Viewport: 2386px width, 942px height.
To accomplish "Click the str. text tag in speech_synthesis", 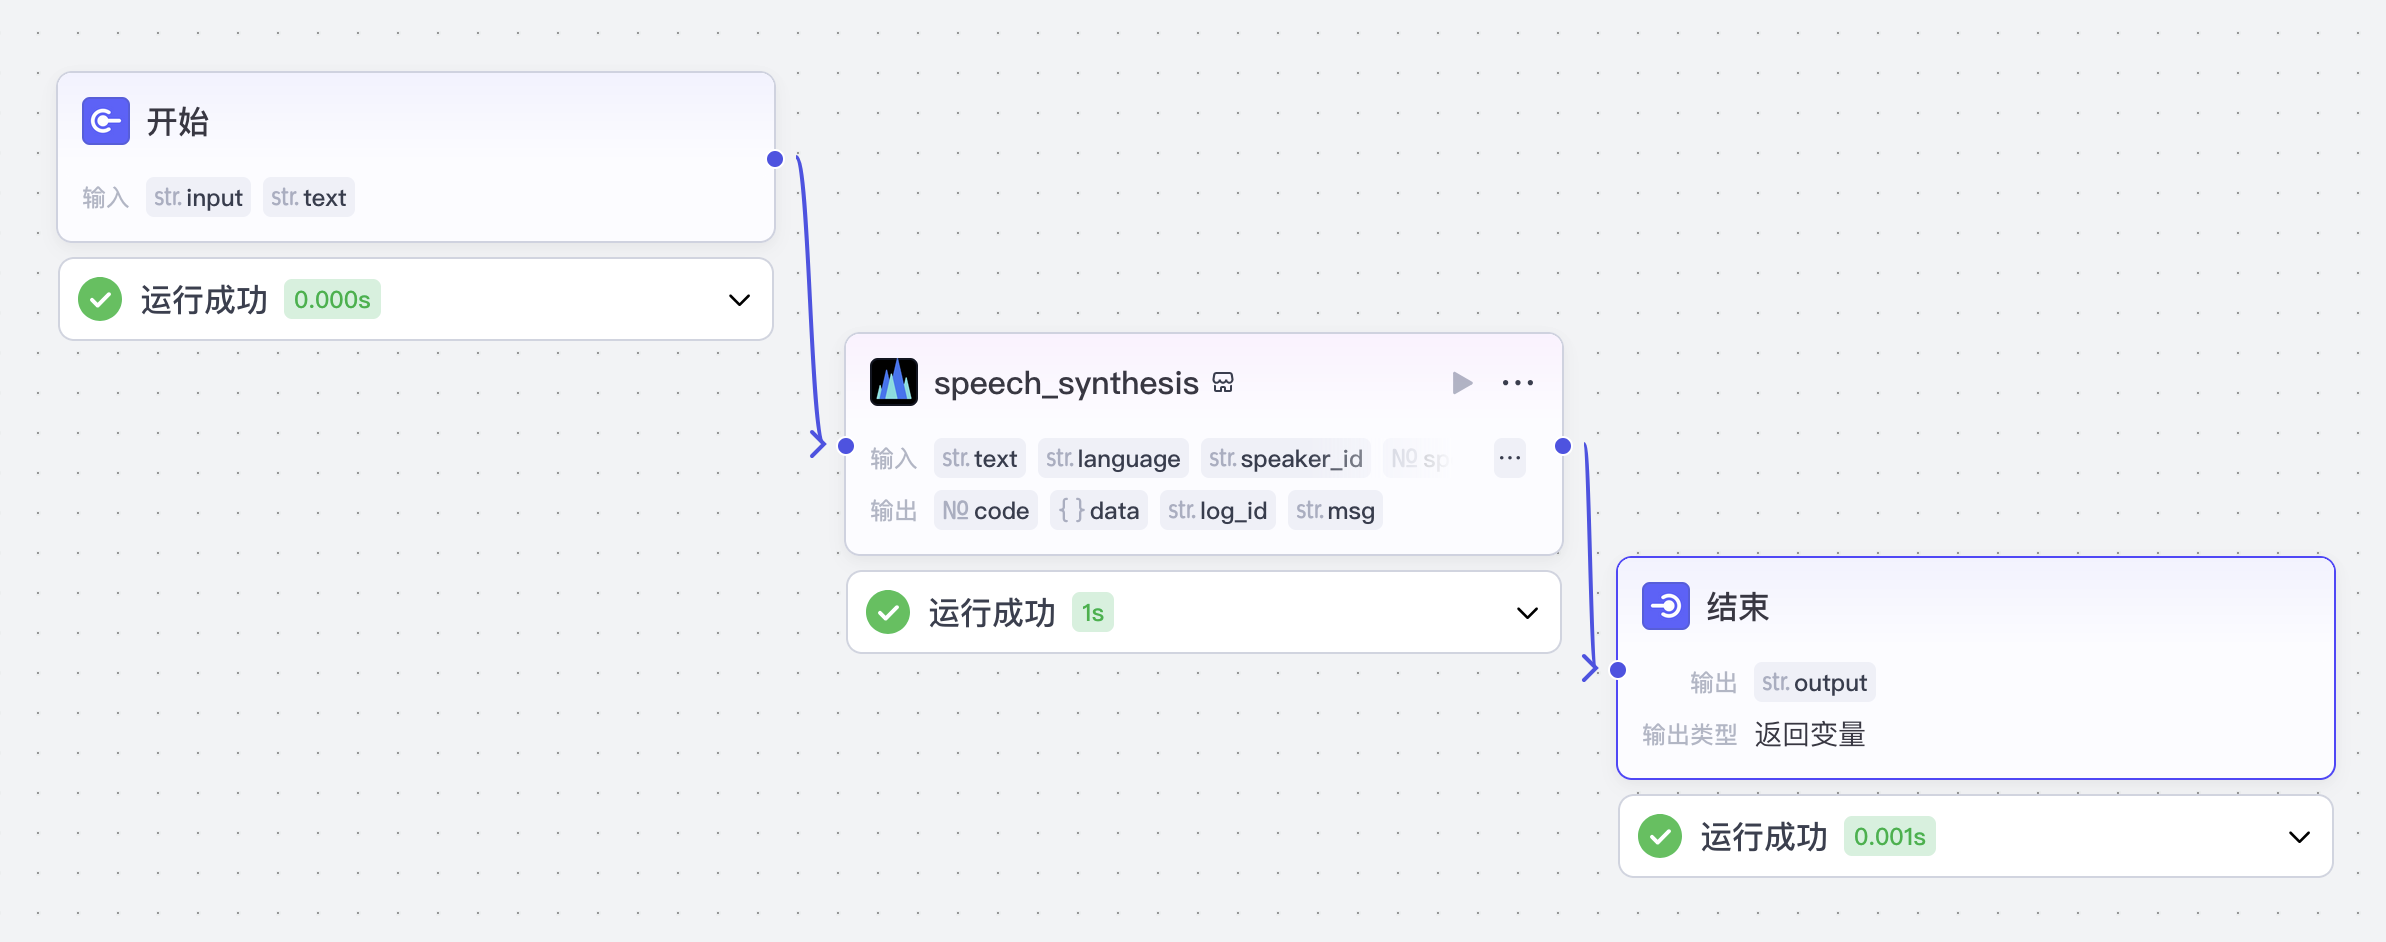I will [x=980, y=458].
